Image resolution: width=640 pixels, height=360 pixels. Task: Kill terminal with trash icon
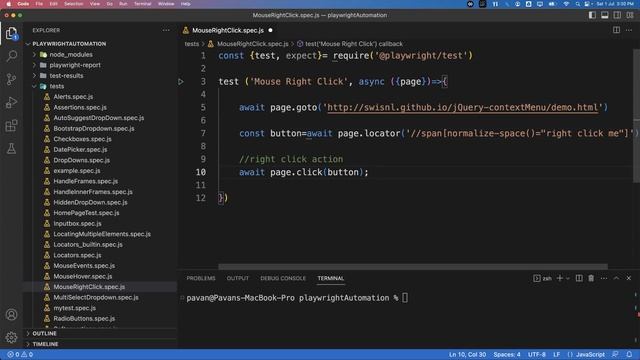pos(591,278)
